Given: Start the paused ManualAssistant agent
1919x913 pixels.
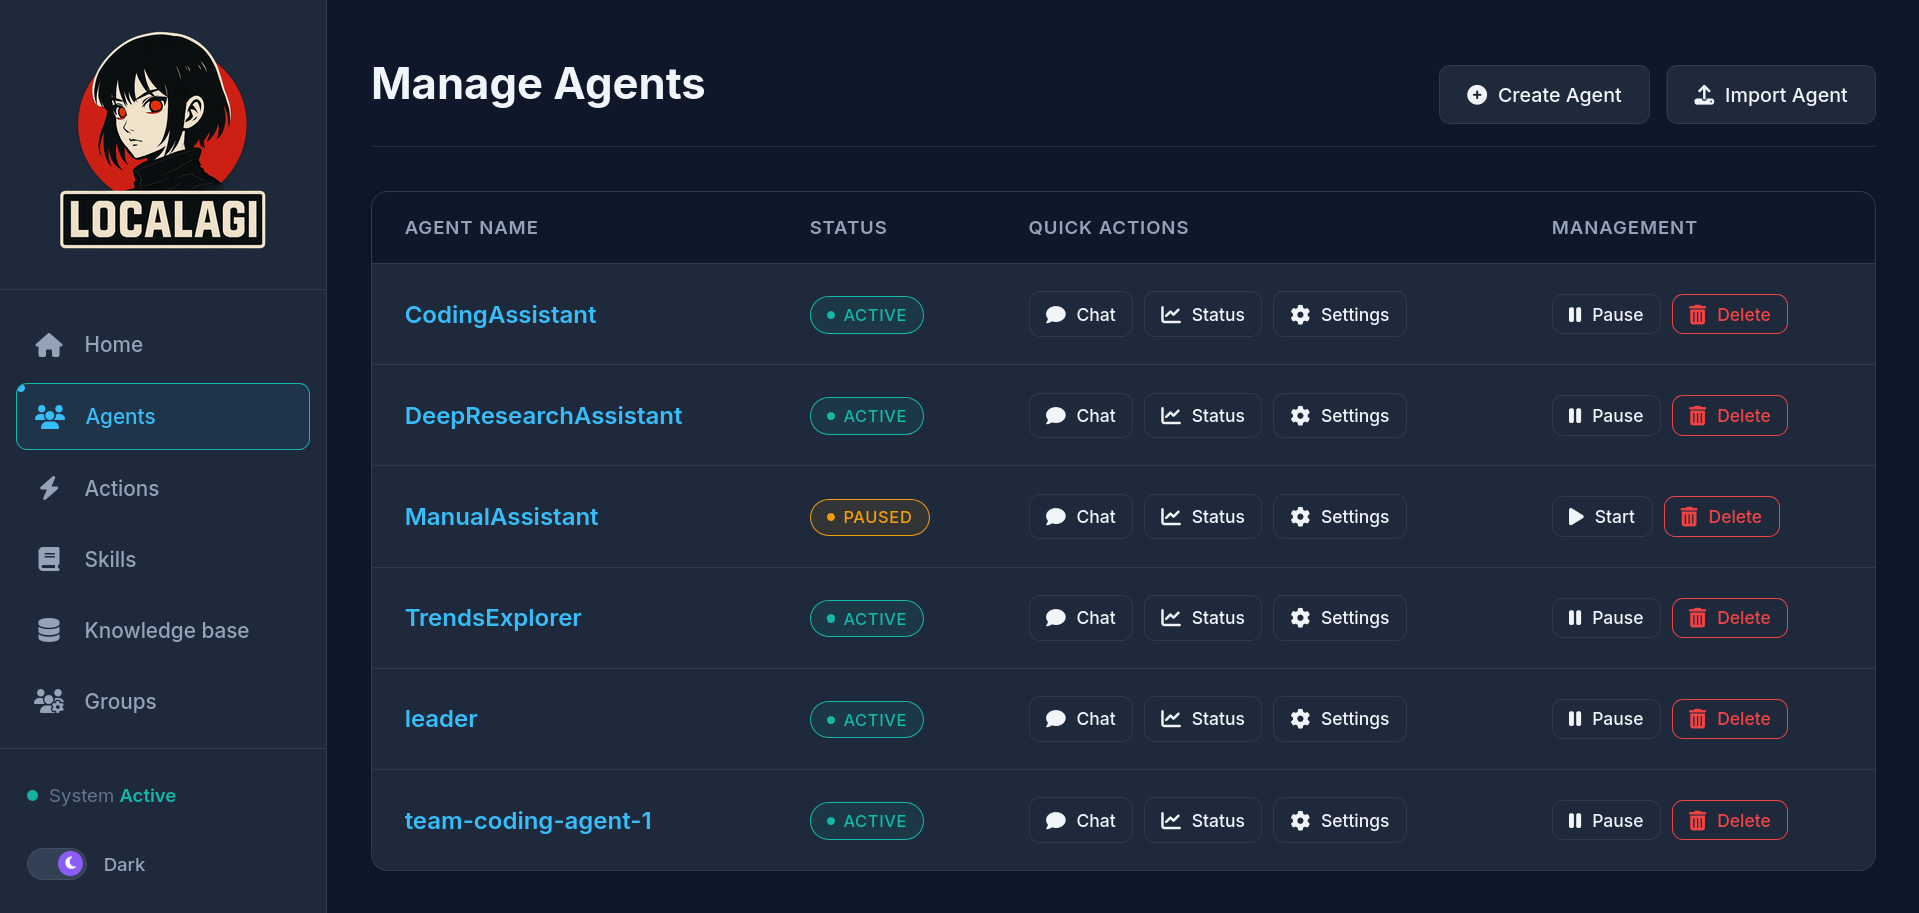Looking at the screenshot, I should [1601, 517].
